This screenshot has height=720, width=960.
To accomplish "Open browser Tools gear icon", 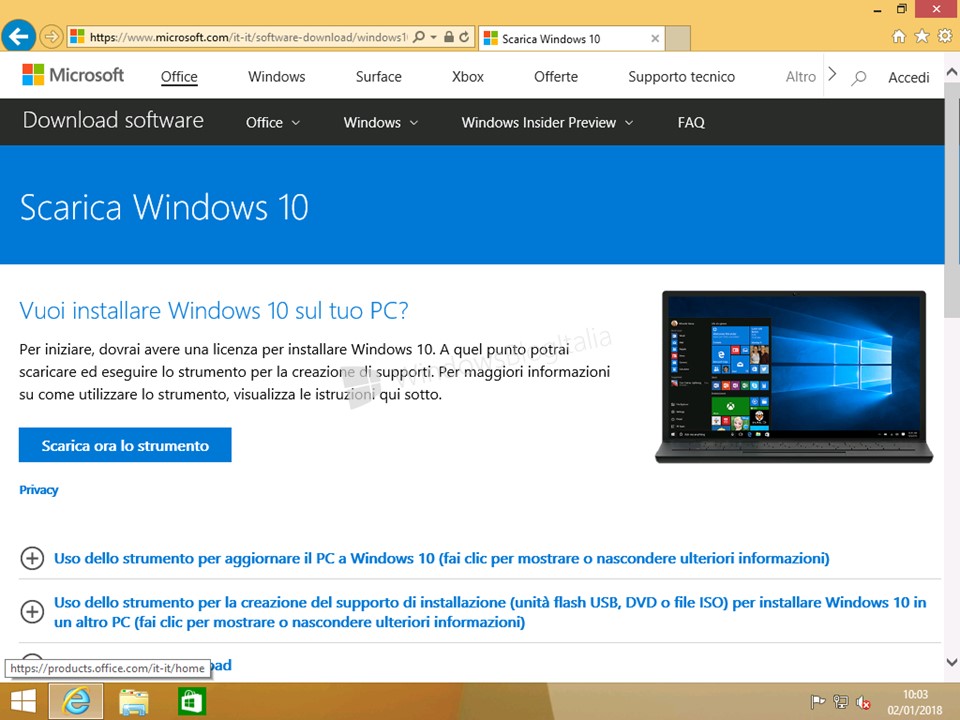I will coord(945,37).
